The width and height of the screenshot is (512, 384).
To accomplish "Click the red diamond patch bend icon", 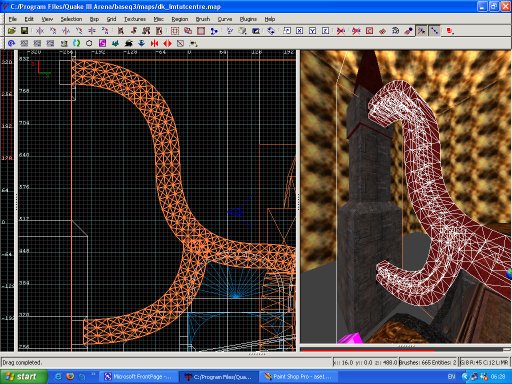I will click(382, 31).
